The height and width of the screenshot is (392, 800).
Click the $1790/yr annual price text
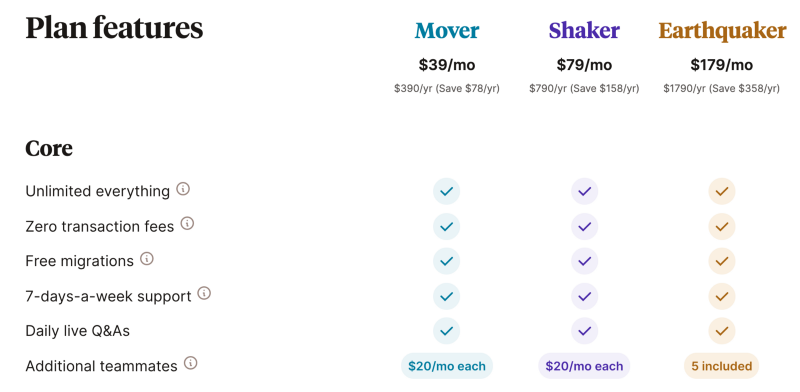pos(721,89)
